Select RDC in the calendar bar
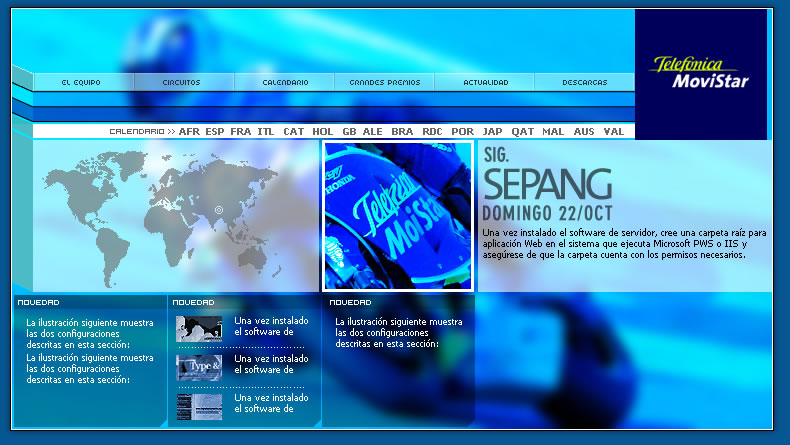 pyautogui.click(x=432, y=132)
